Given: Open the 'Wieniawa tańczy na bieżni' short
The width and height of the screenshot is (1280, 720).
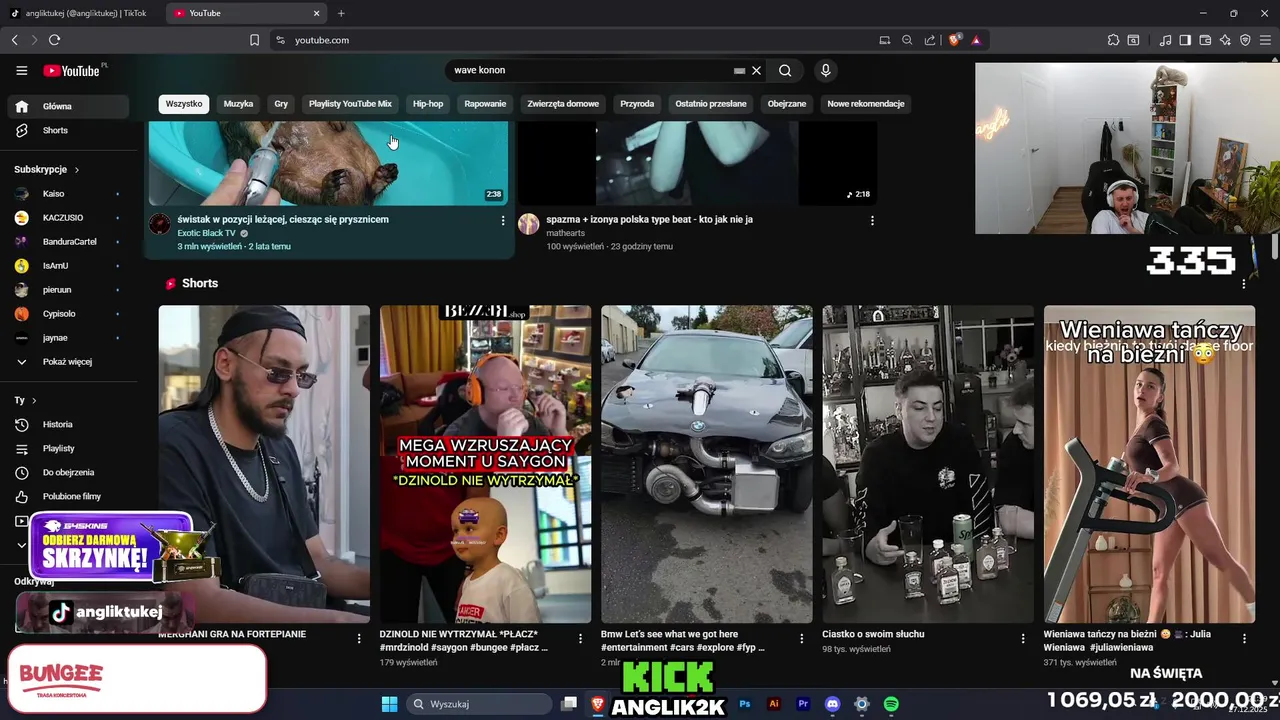Looking at the screenshot, I should coord(1149,464).
